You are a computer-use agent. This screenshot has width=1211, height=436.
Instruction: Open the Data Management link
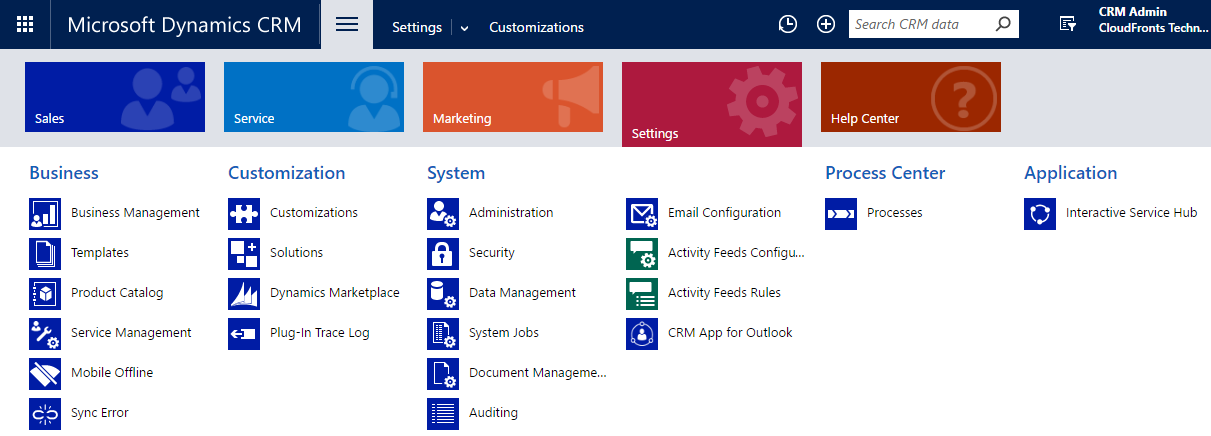tap(522, 293)
